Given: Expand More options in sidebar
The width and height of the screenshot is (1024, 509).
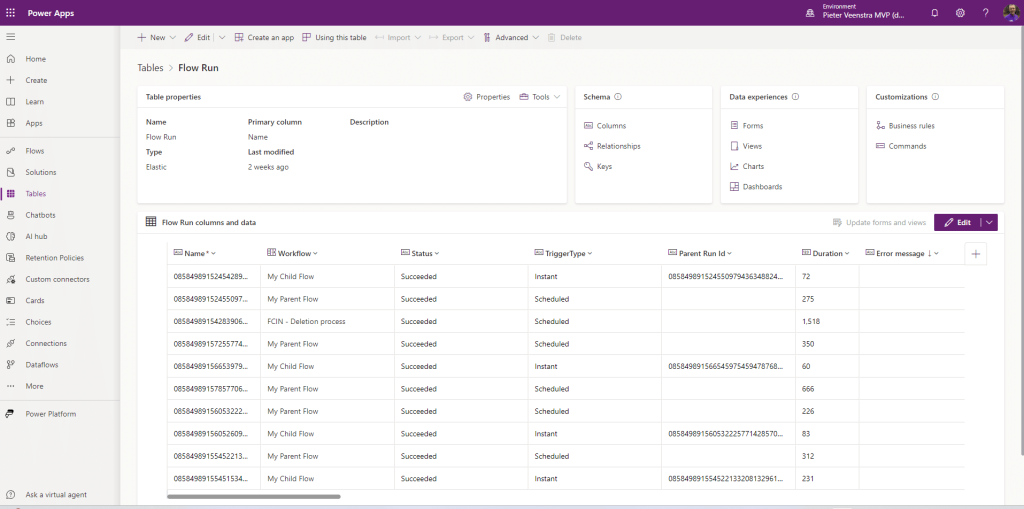Looking at the screenshot, I should [x=34, y=386].
